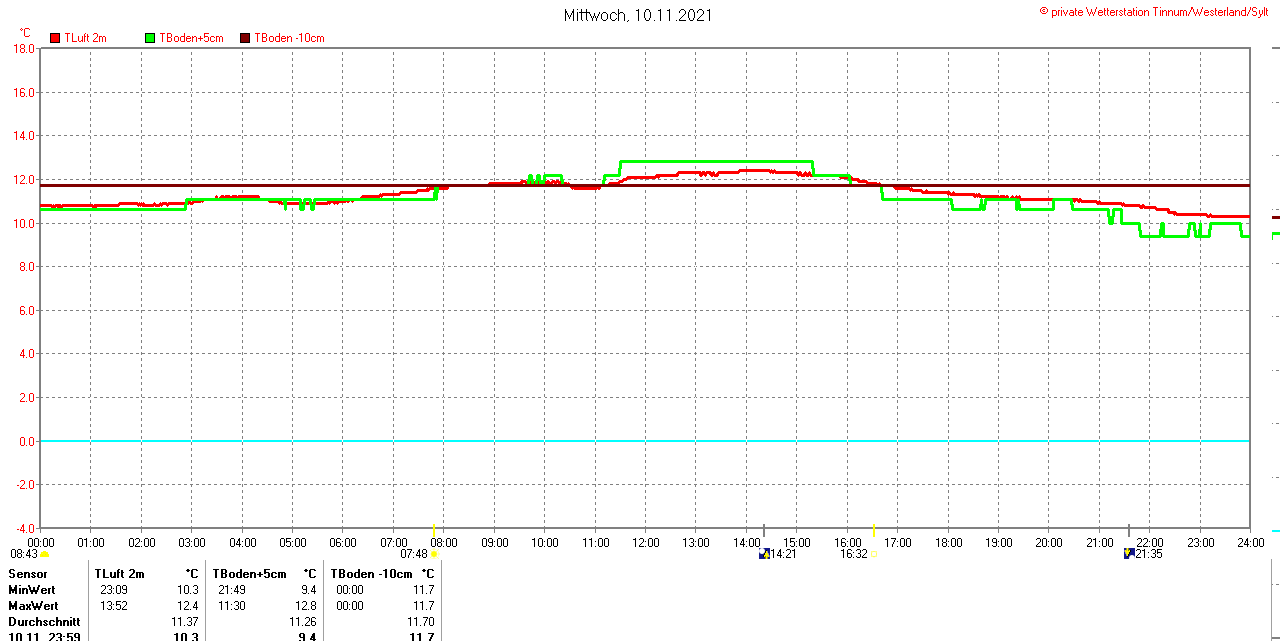Click the sunrise icon beside 07:48
Screen dimensions: 1280x641
coord(434,554)
